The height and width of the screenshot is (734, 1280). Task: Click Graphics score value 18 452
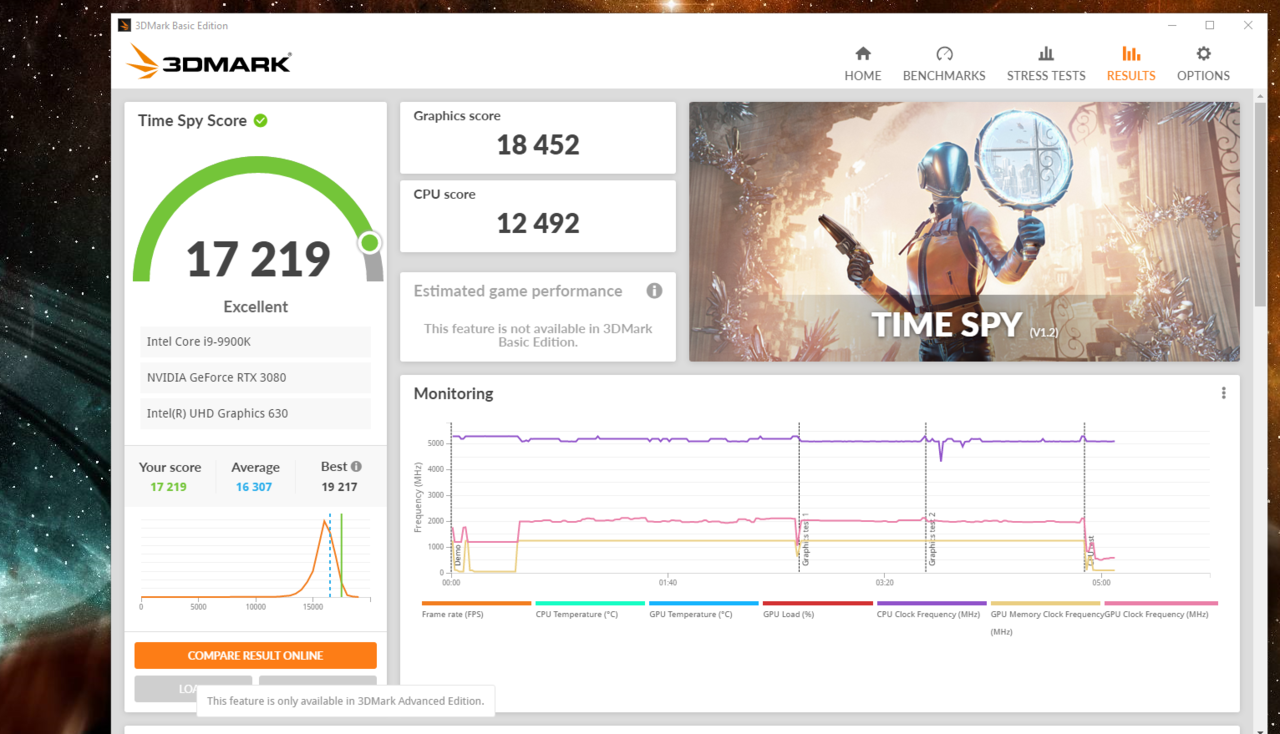pyautogui.click(x=538, y=145)
